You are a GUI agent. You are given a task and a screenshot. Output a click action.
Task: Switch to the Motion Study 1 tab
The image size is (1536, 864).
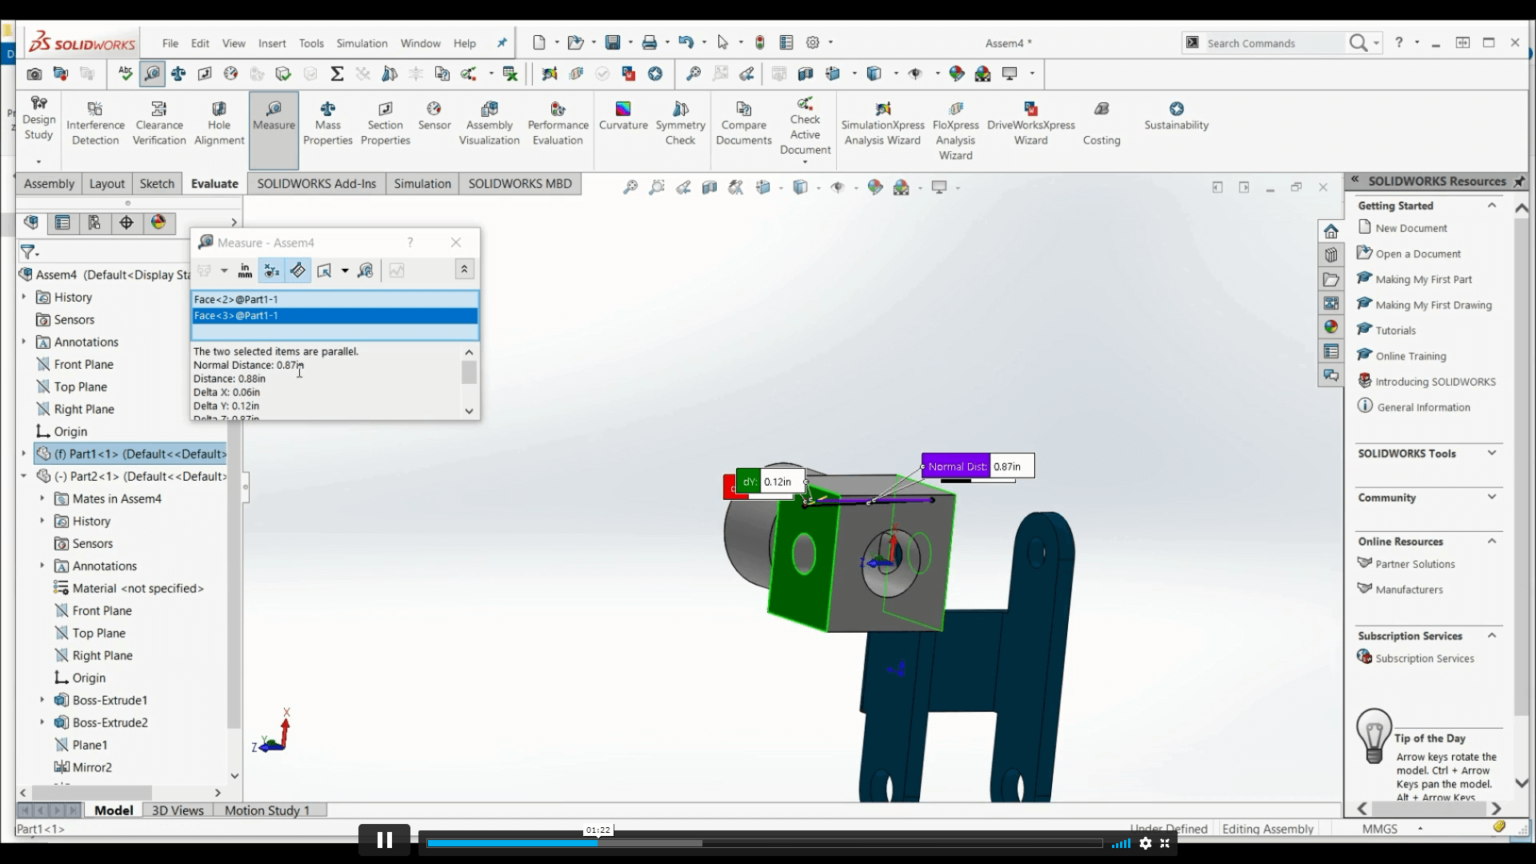pyautogui.click(x=268, y=810)
